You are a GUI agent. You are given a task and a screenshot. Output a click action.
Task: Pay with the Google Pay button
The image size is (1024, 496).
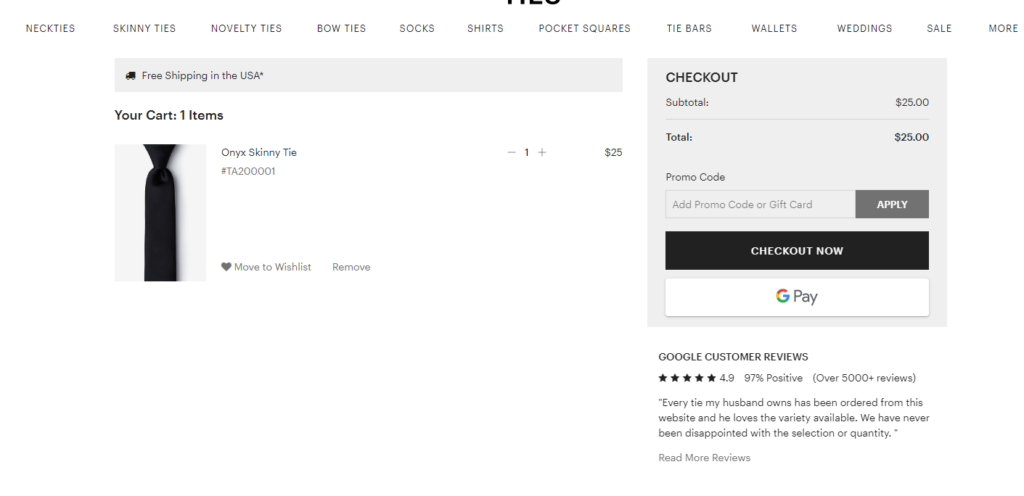click(796, 297)
